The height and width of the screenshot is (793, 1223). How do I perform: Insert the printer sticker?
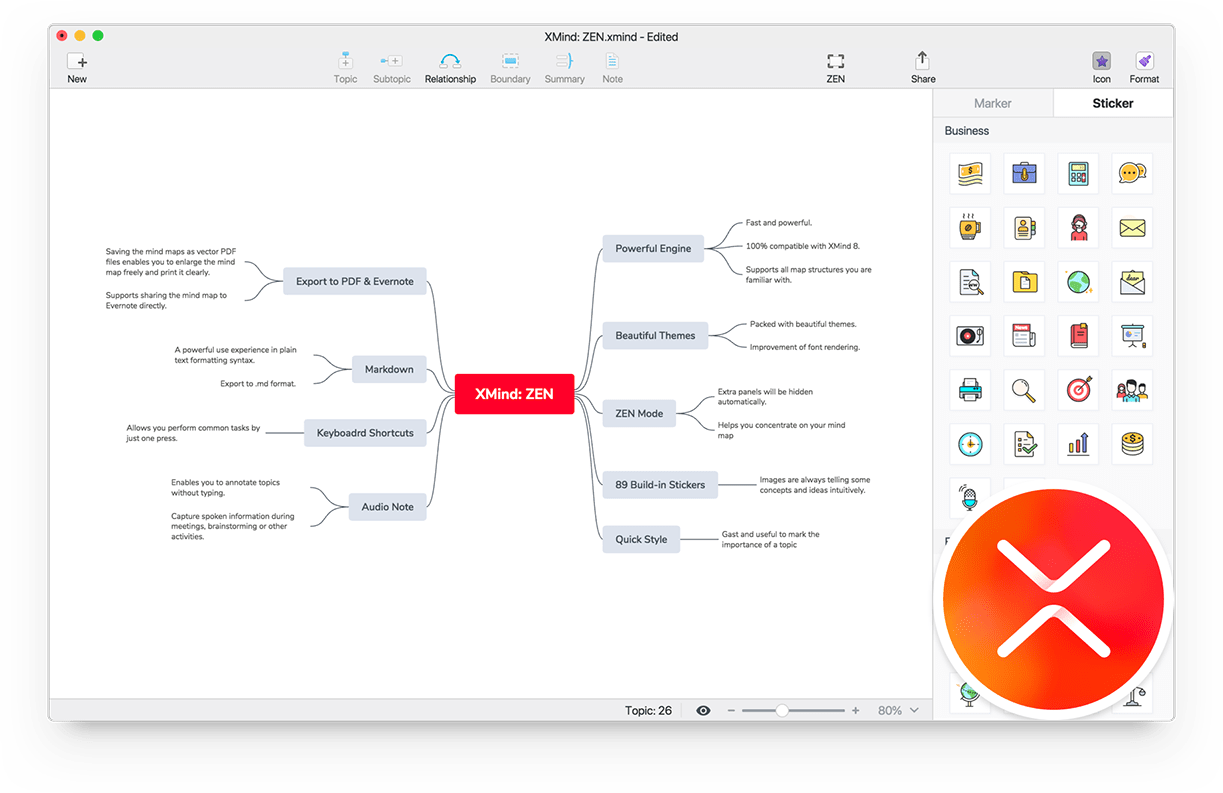(x=969, y=390)
